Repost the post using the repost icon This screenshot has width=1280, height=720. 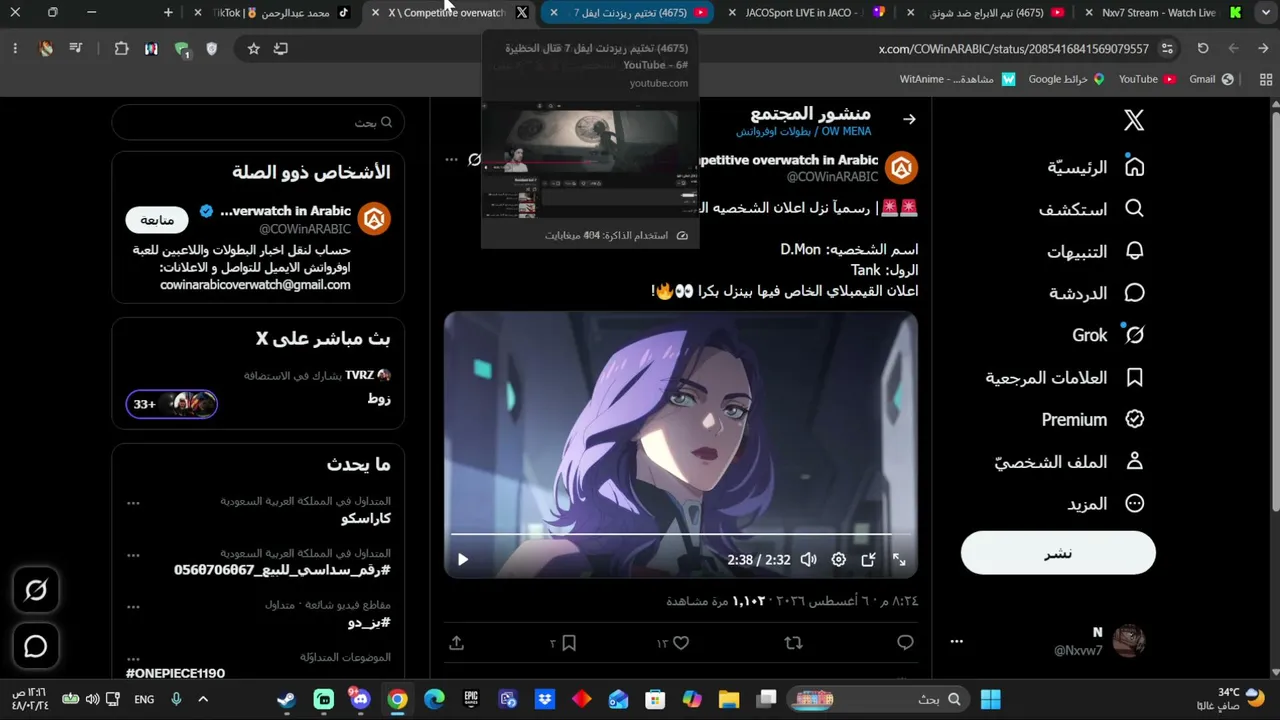pos(794,643)
